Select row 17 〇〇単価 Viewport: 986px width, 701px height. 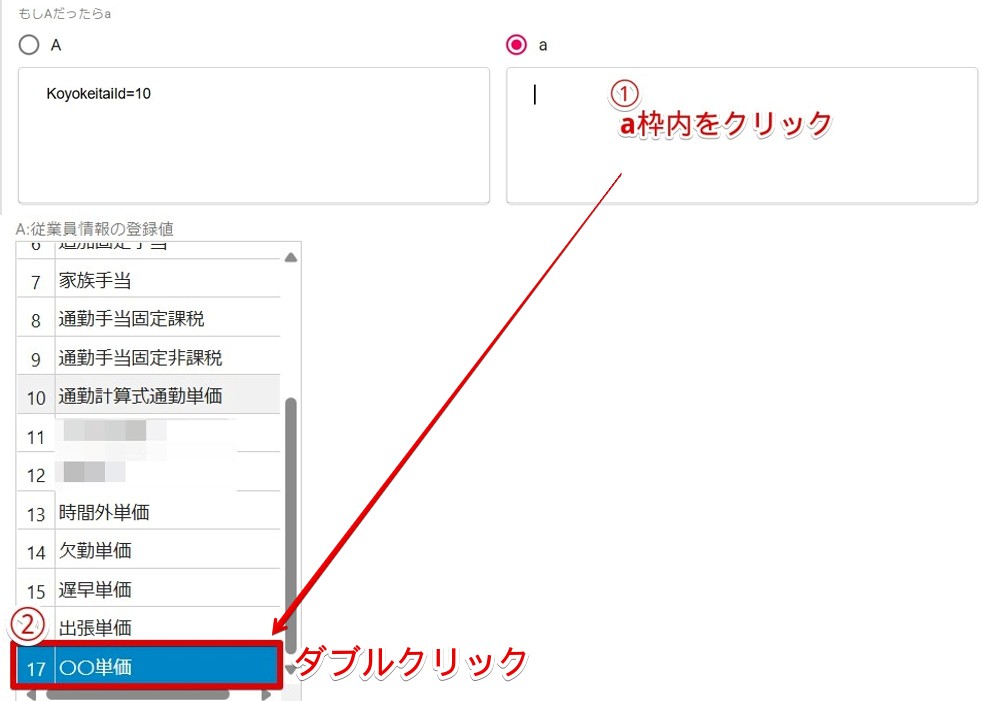148,665
